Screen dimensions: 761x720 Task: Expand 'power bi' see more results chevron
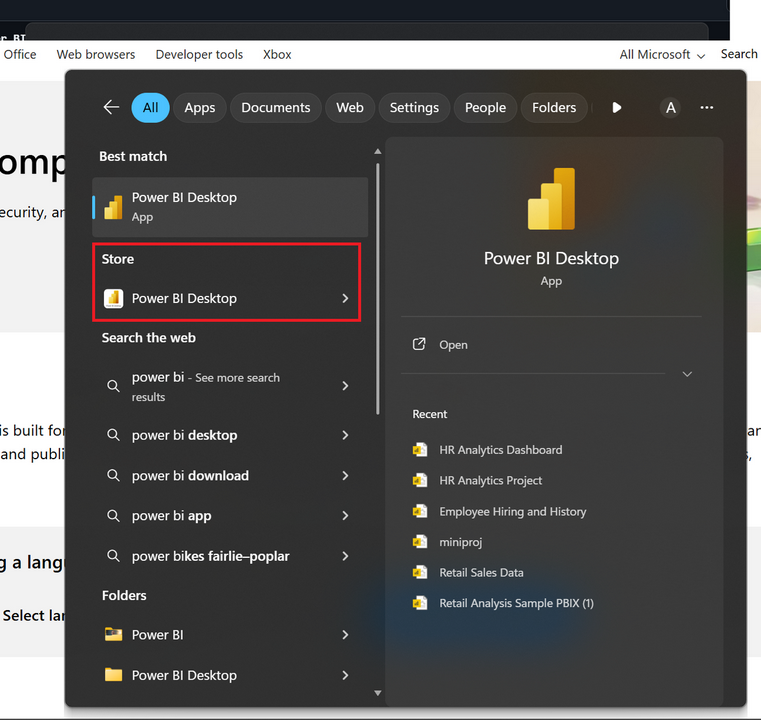[x=345, y=386]
